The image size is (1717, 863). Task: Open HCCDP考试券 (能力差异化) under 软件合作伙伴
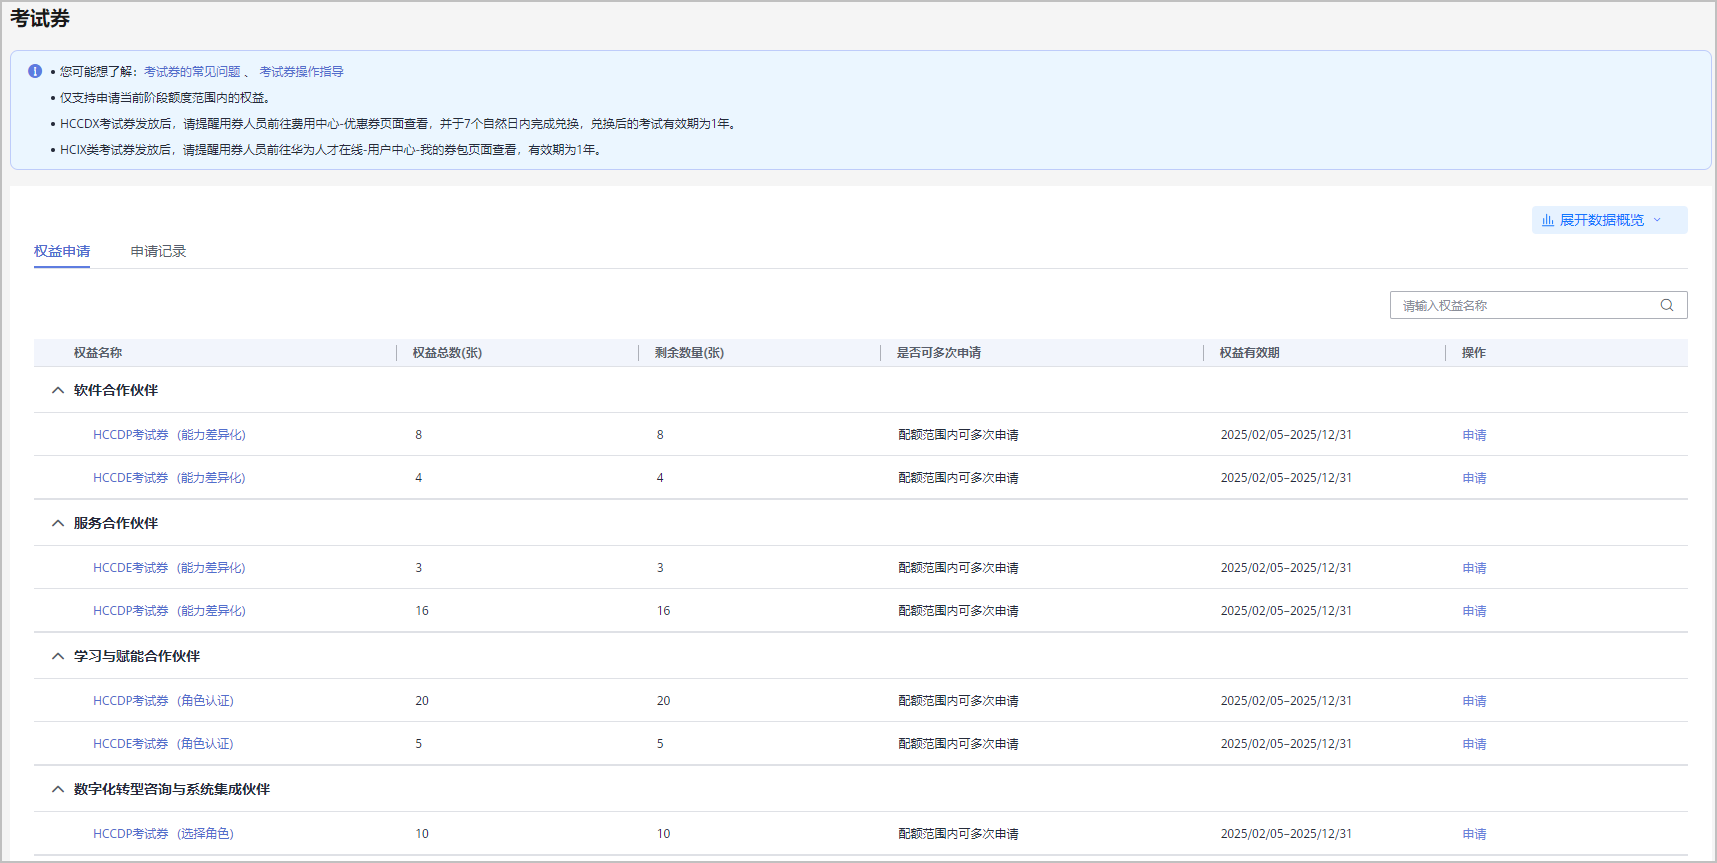pyautogui.click(x=169, y=435)
